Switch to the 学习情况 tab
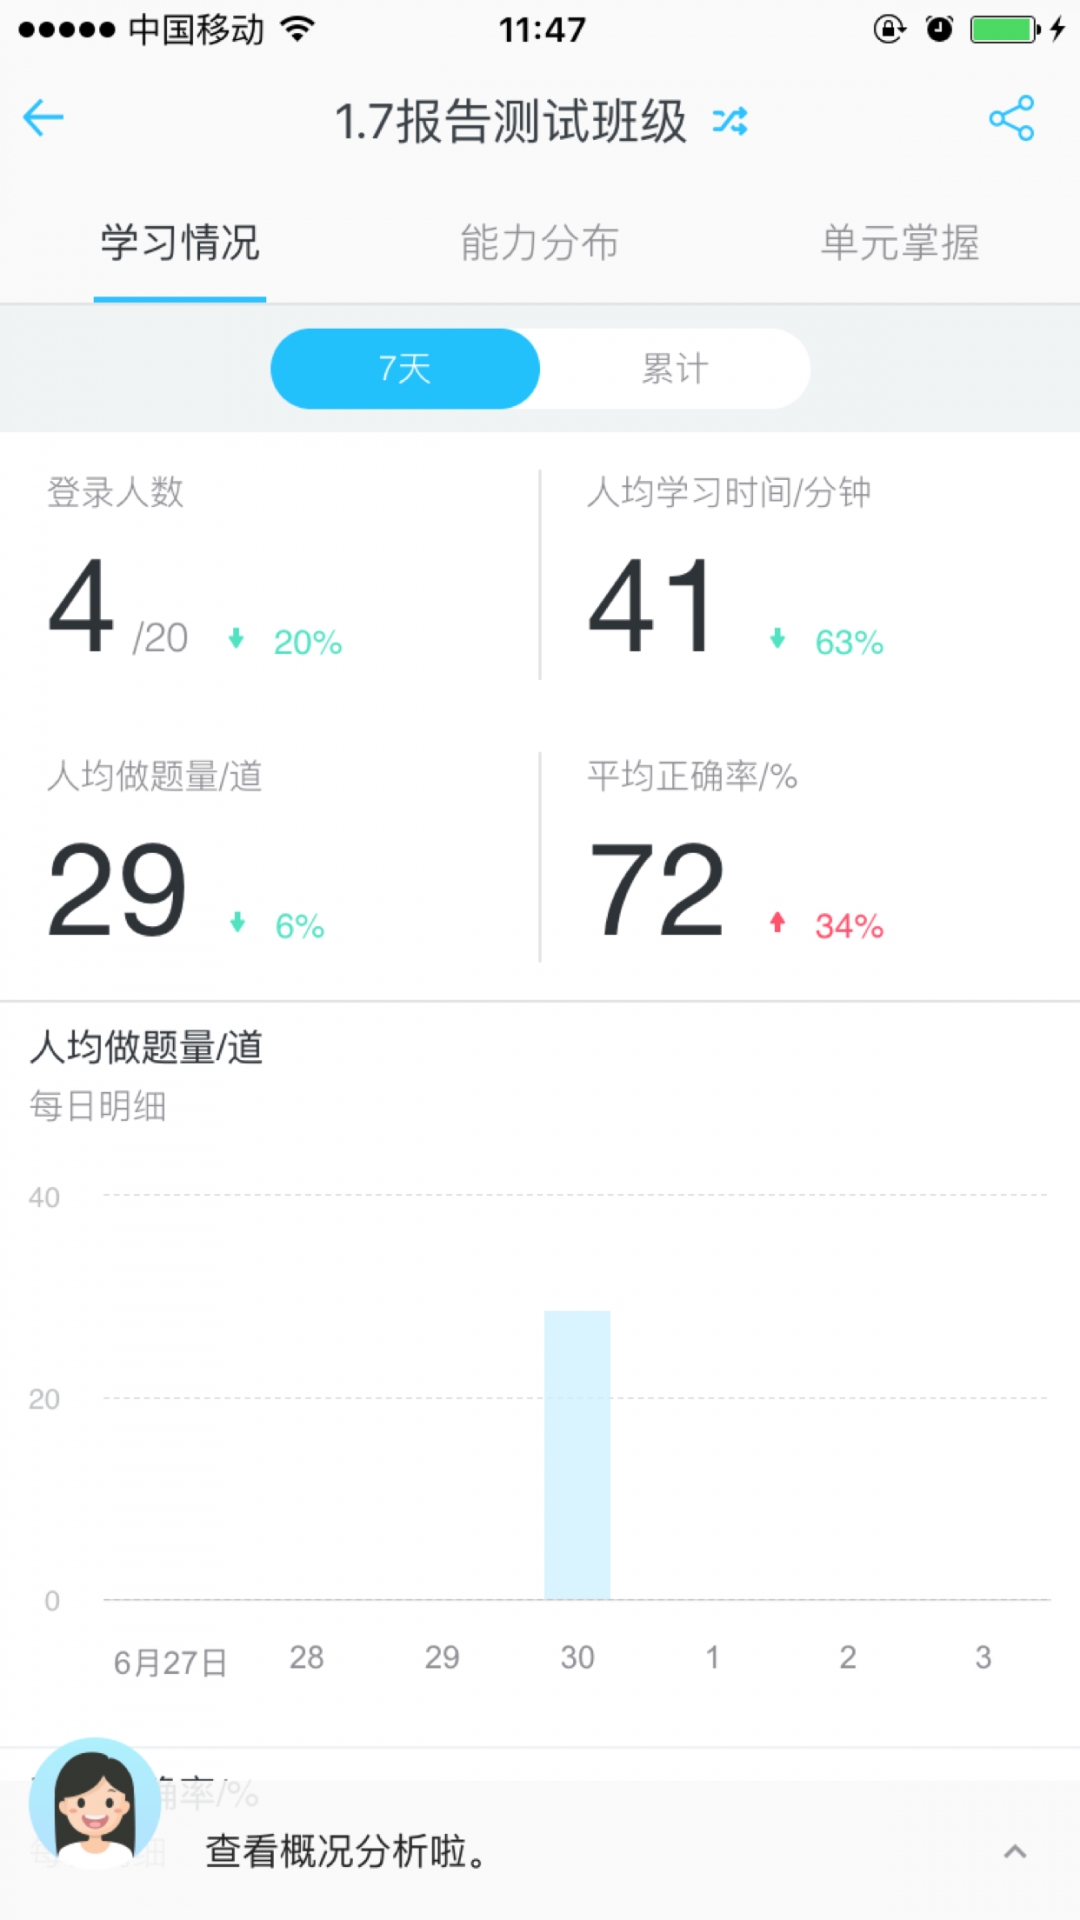This screenshot has width=1080, height=1920. [180, 243]
